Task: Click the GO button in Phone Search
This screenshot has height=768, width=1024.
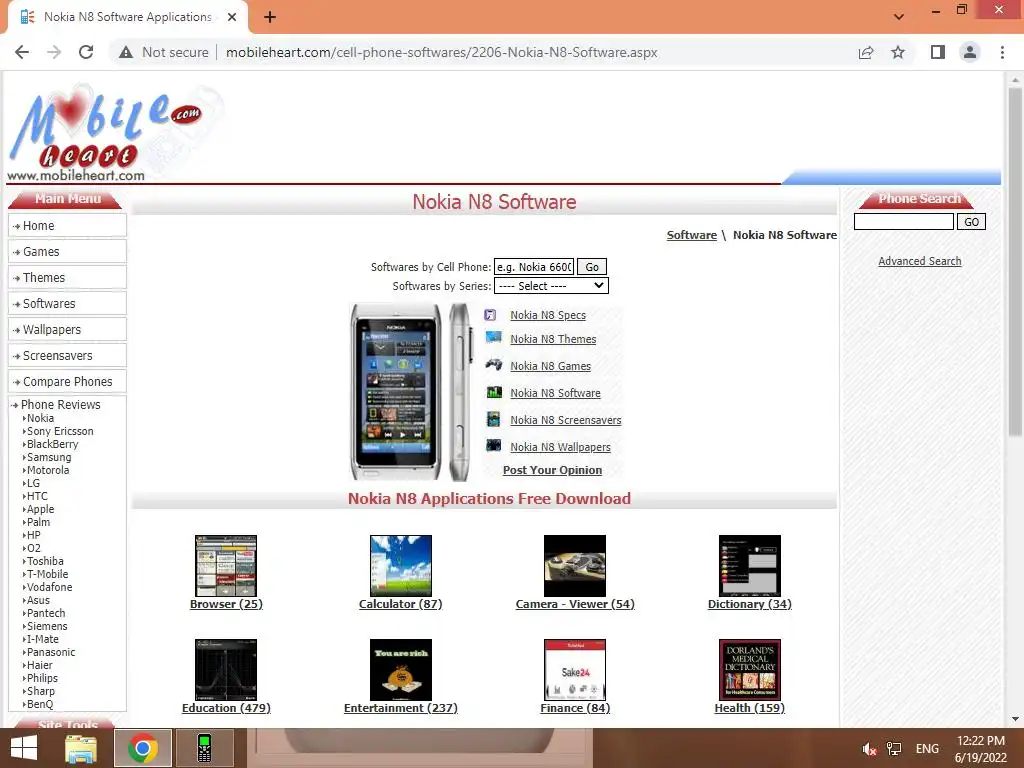Action: (x=971, y=222)
